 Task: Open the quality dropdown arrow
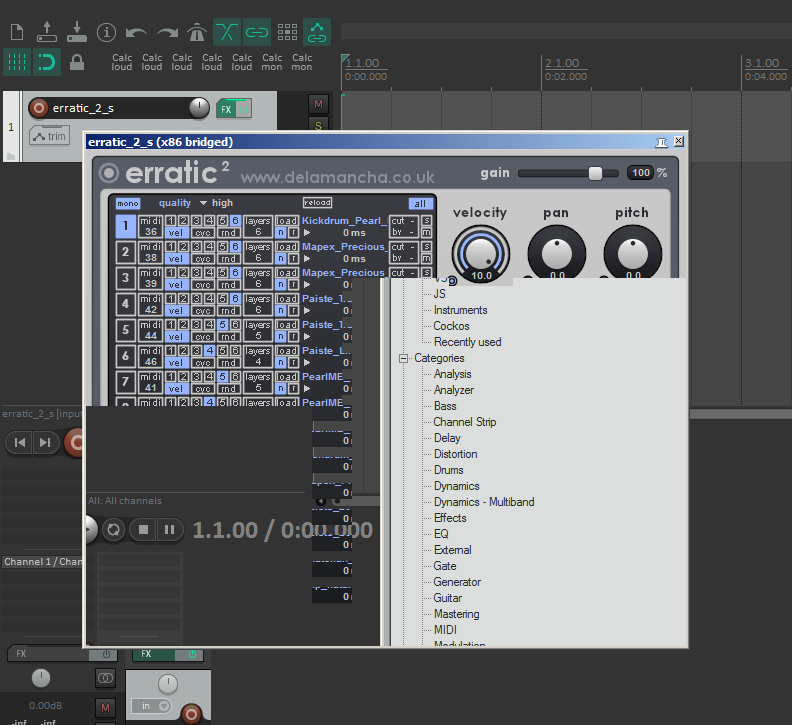[x=203, y=203]
